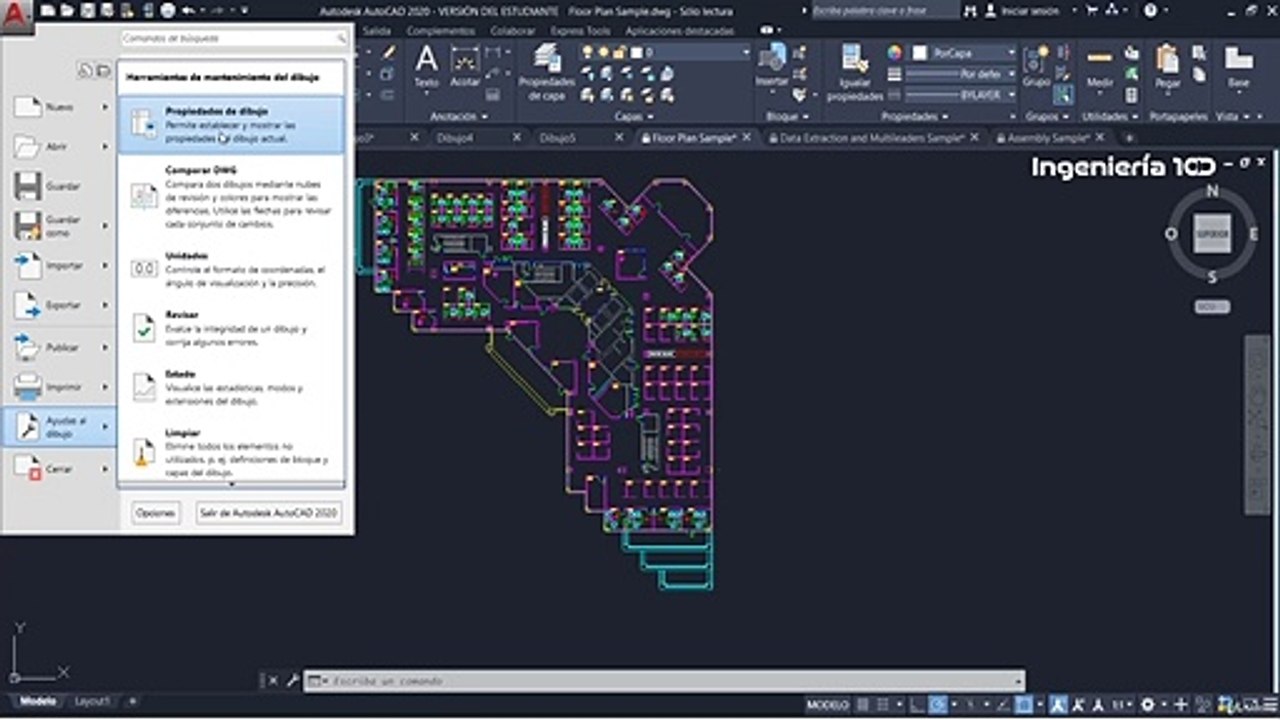The image size is (1280, 720).
Task: Click the Pegar paste icon
Action: coord(1167,67)
